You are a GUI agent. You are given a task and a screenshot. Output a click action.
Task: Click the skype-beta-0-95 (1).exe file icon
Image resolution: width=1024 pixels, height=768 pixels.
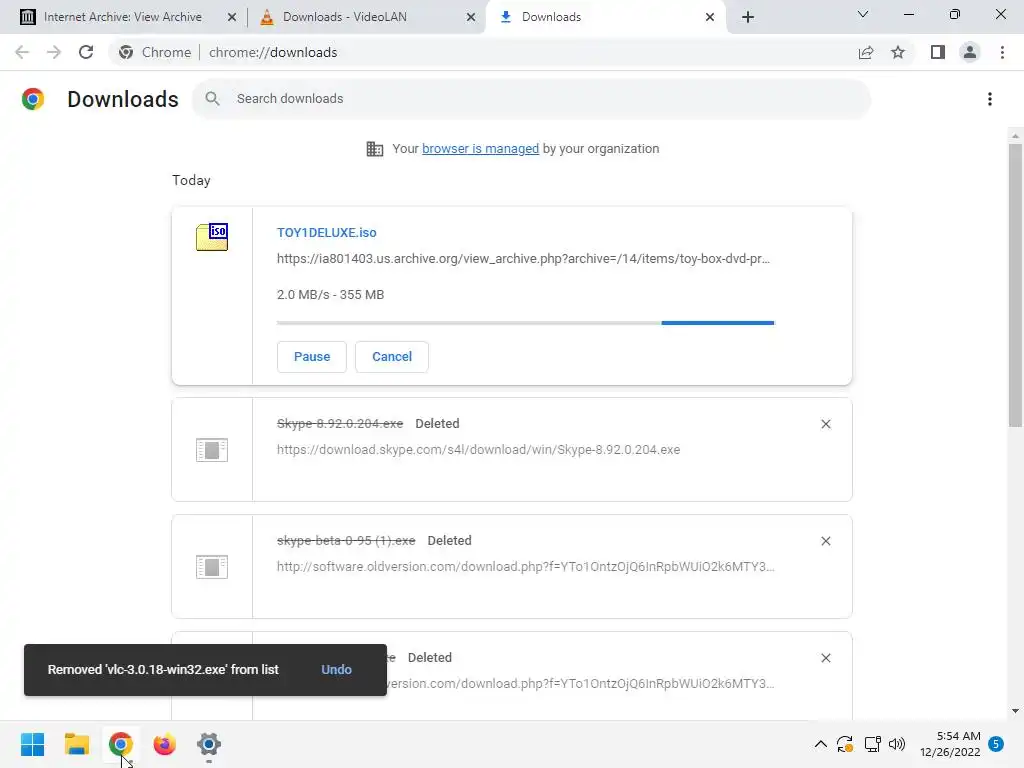coord(212,567)
